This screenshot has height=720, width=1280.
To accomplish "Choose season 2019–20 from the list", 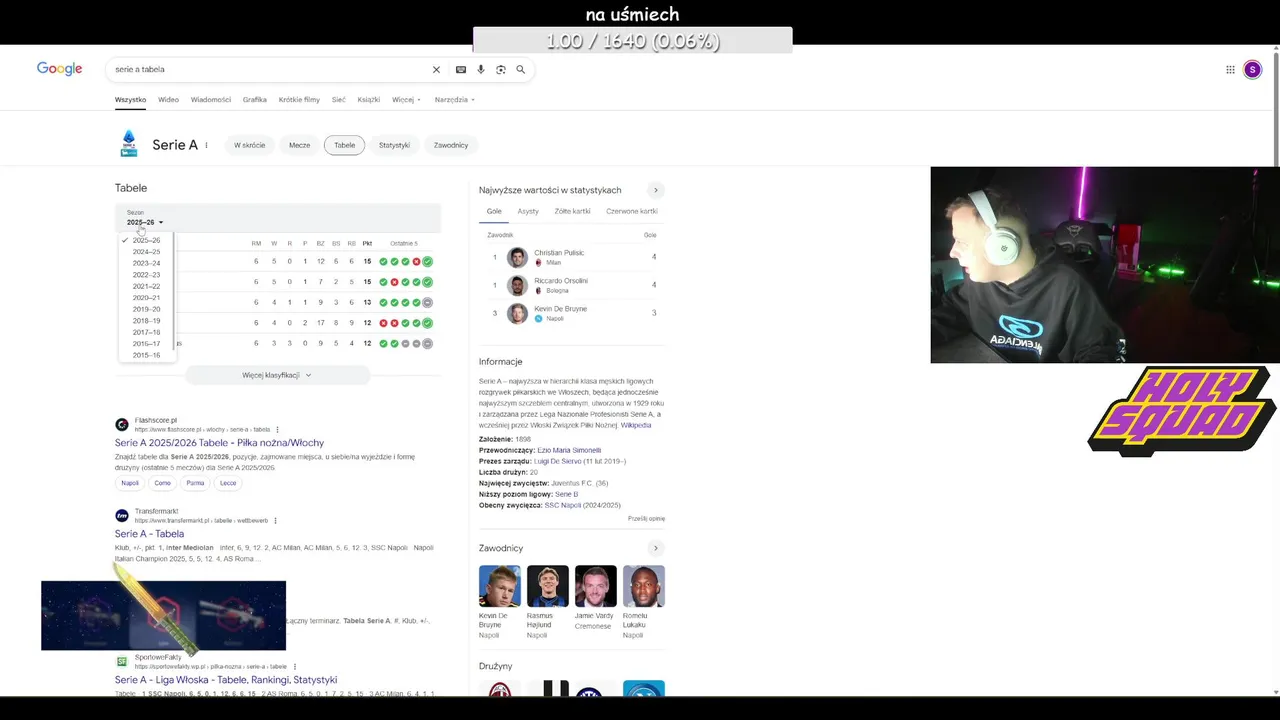I will (x=146, y=309).
